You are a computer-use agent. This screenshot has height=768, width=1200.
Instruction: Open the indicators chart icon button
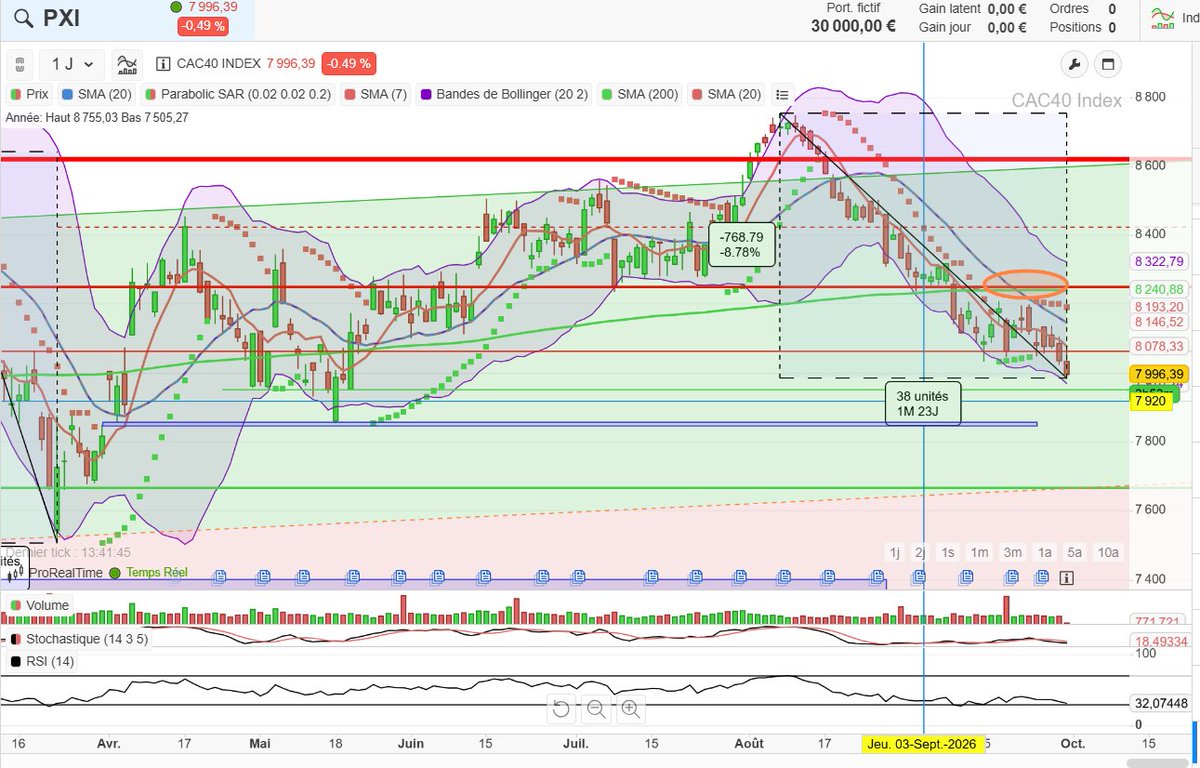pos(127,65)
